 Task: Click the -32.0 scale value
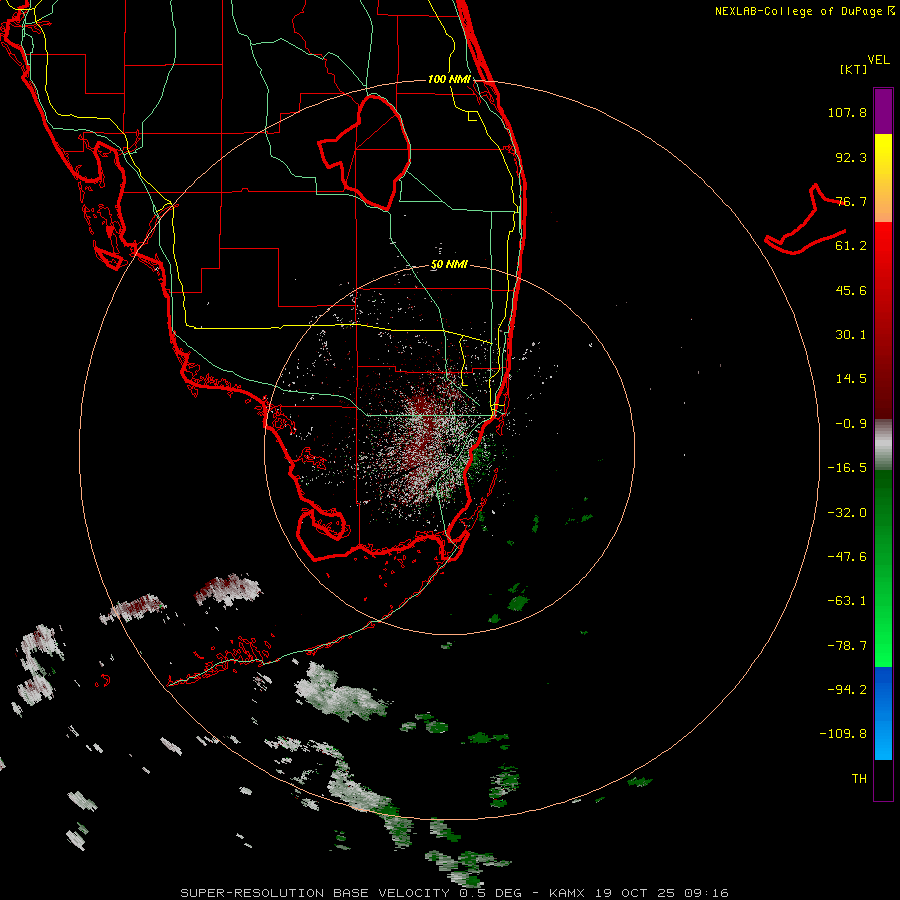point(847,513)
